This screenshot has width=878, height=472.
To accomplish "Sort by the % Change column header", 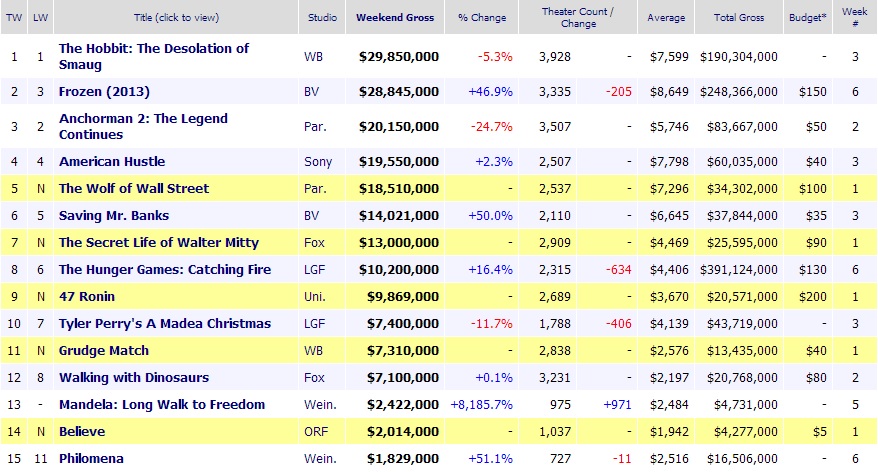I will point(483,18).
